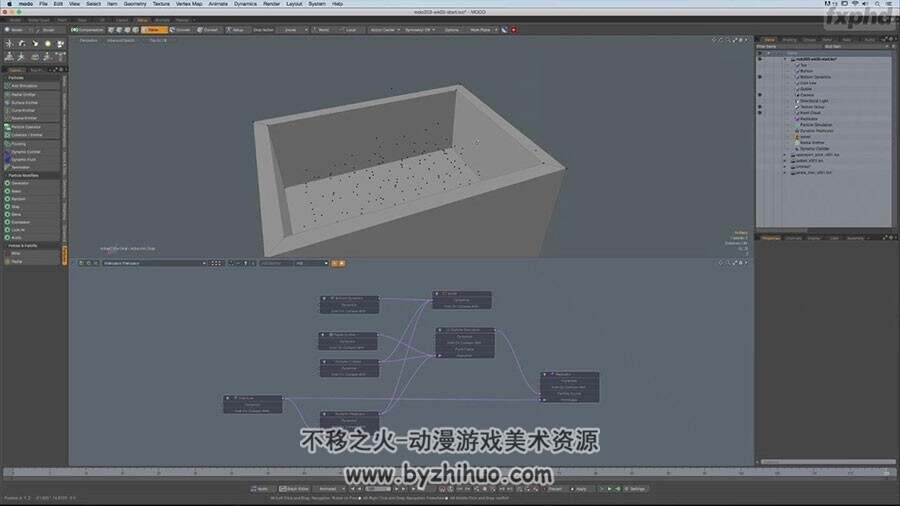Screen dimensions: 900x506
Task: Open the Symmetry: Off dropdown
Action: 420,30
